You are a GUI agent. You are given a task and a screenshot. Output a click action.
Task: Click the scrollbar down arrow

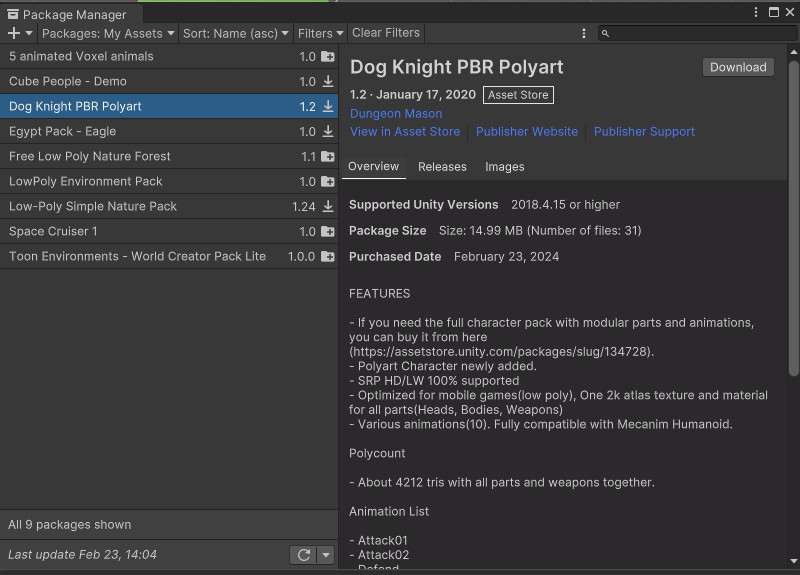point(793,561)
